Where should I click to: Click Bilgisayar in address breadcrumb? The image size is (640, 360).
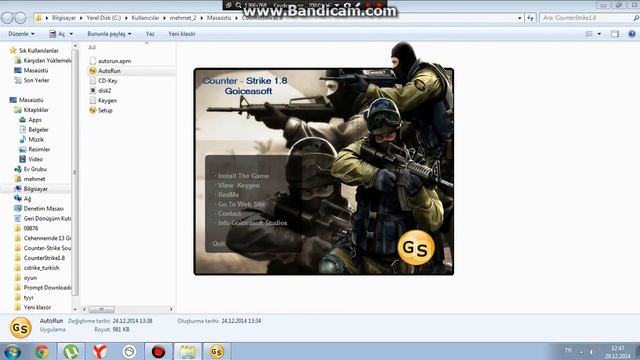point(64,18)
